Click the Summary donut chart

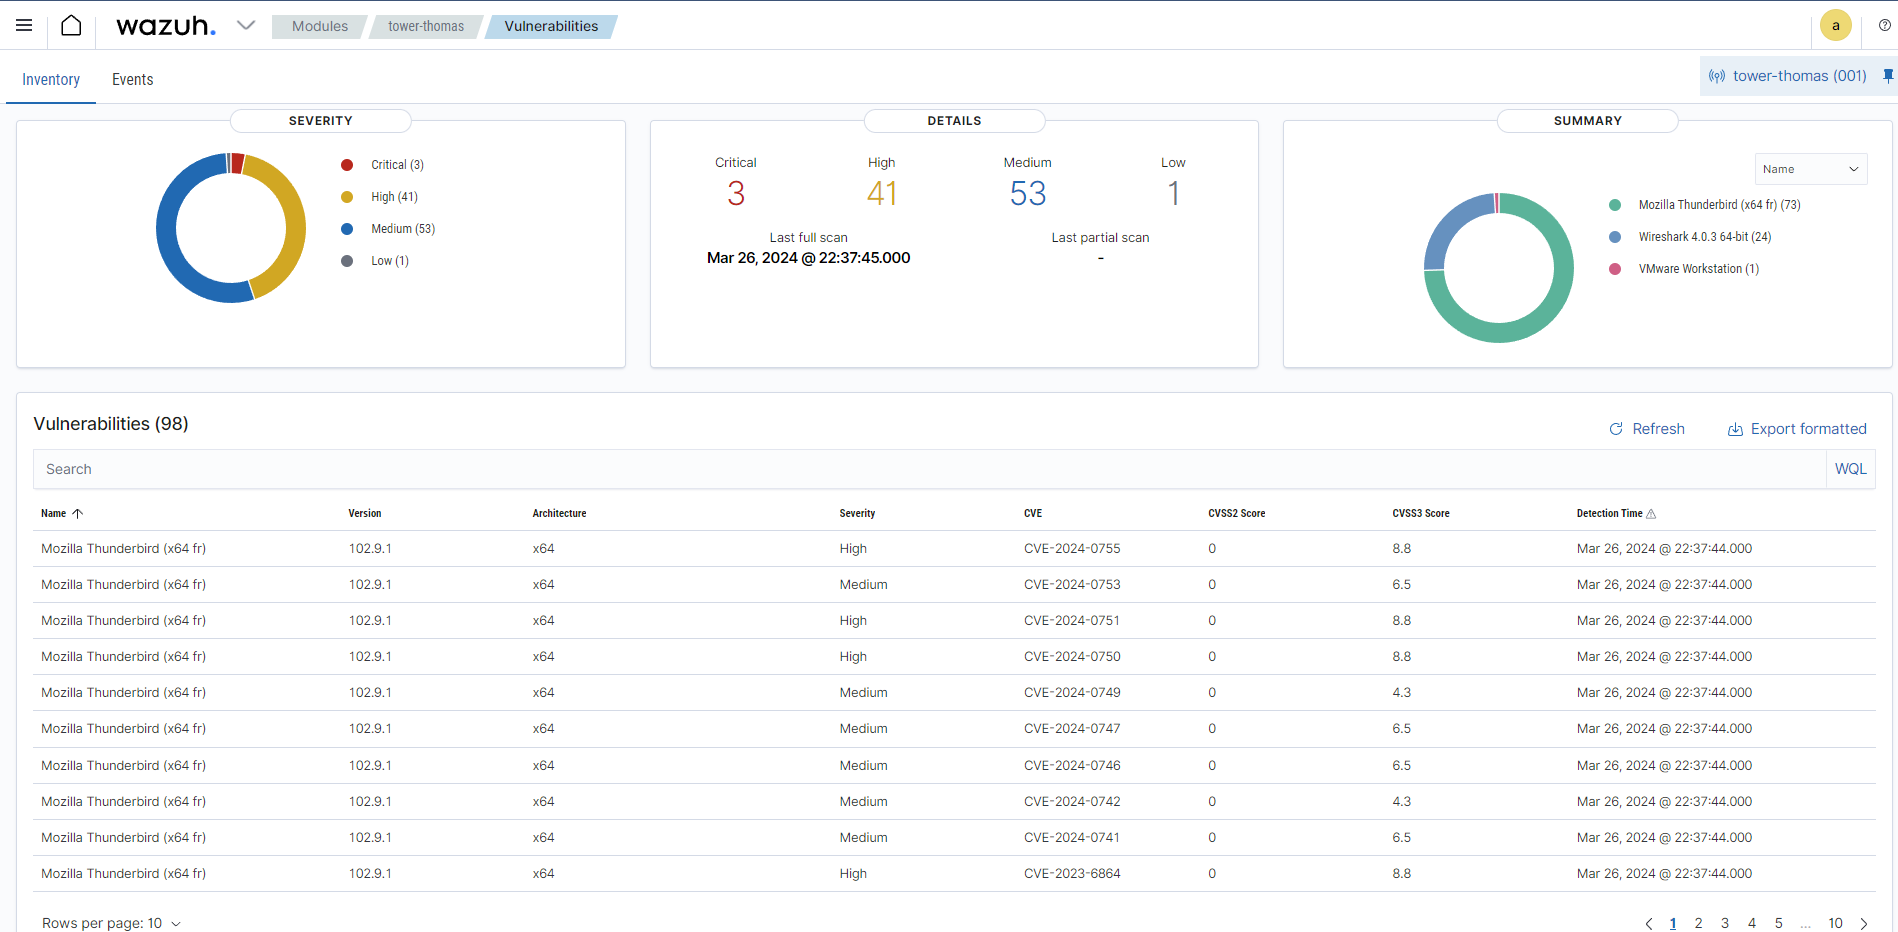tap(1499, 268)
